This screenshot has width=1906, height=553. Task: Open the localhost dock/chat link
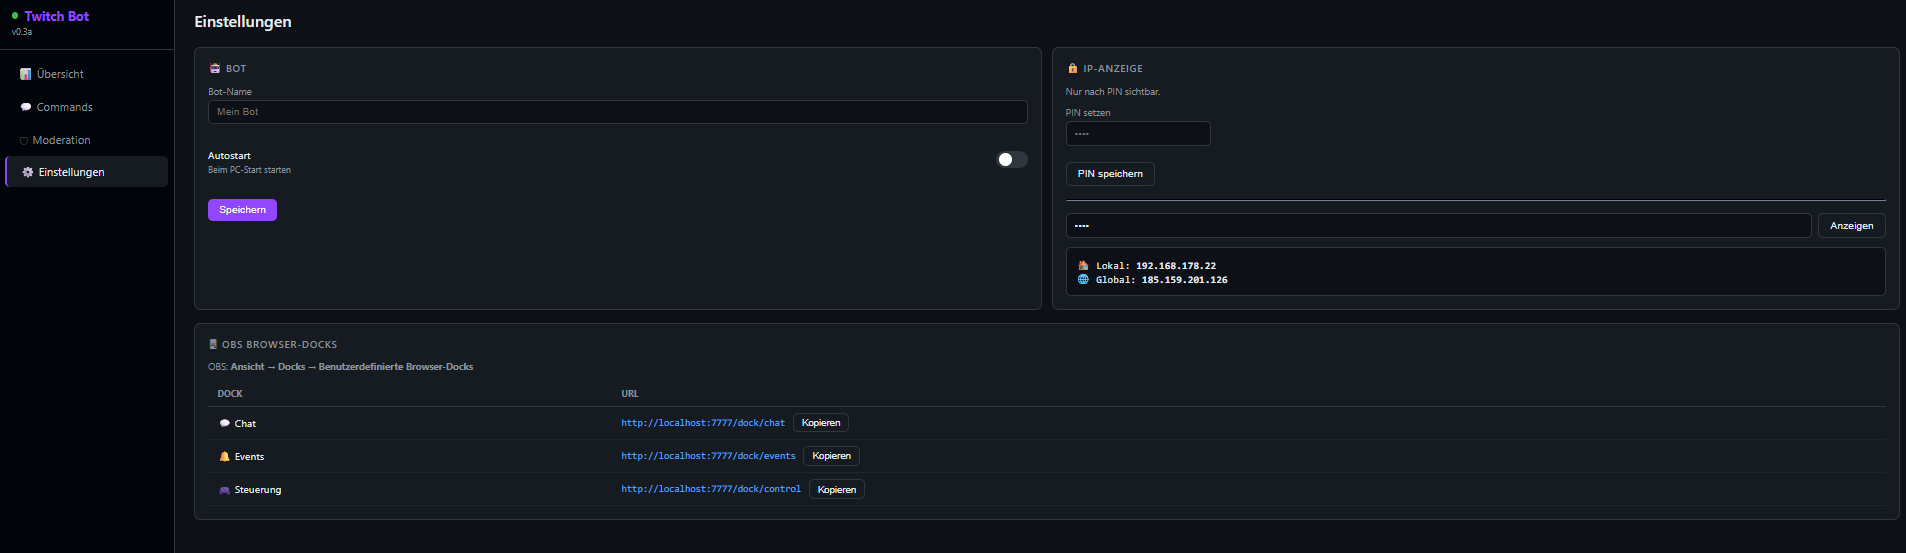click(703, 423)
